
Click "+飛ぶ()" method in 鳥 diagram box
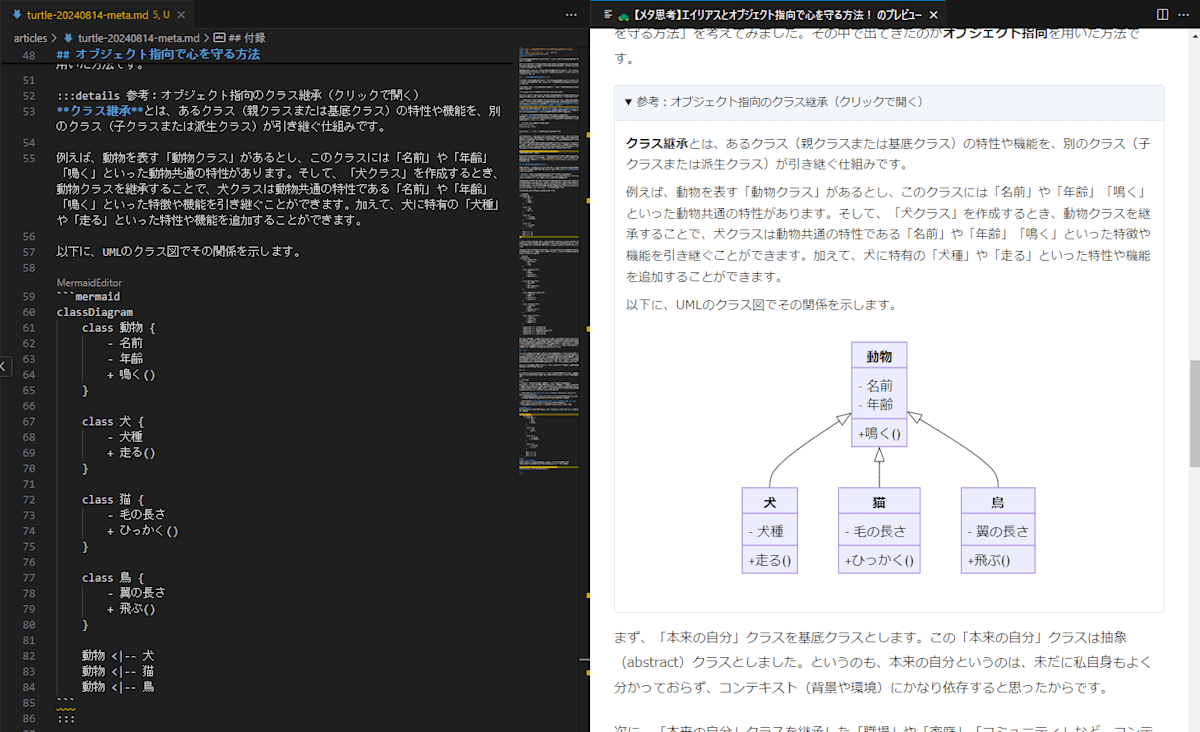tap(987, 562)
